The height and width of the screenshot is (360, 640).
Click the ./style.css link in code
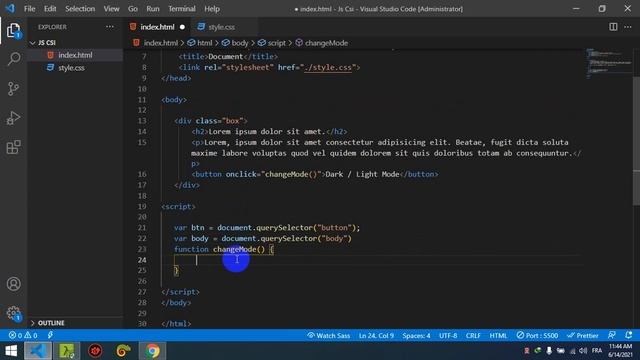point(328,67)
